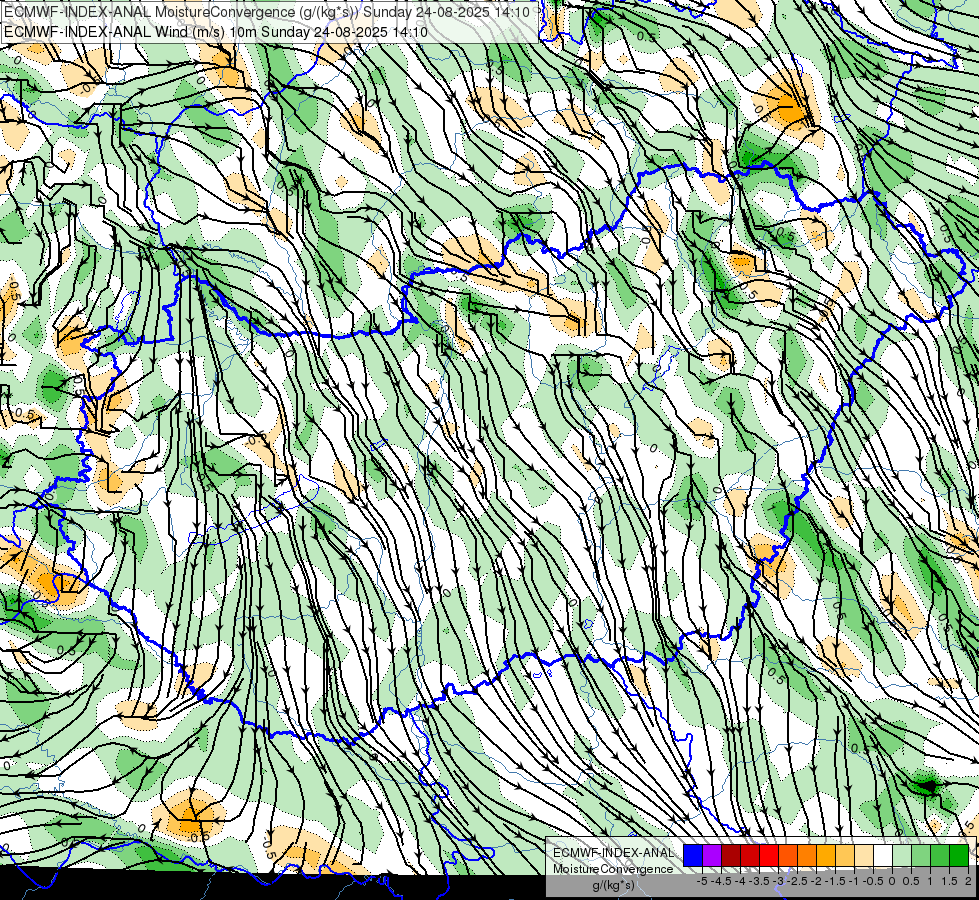
Task: Click the '-4.5' legend scale value
Action: [x=721, y=881]
